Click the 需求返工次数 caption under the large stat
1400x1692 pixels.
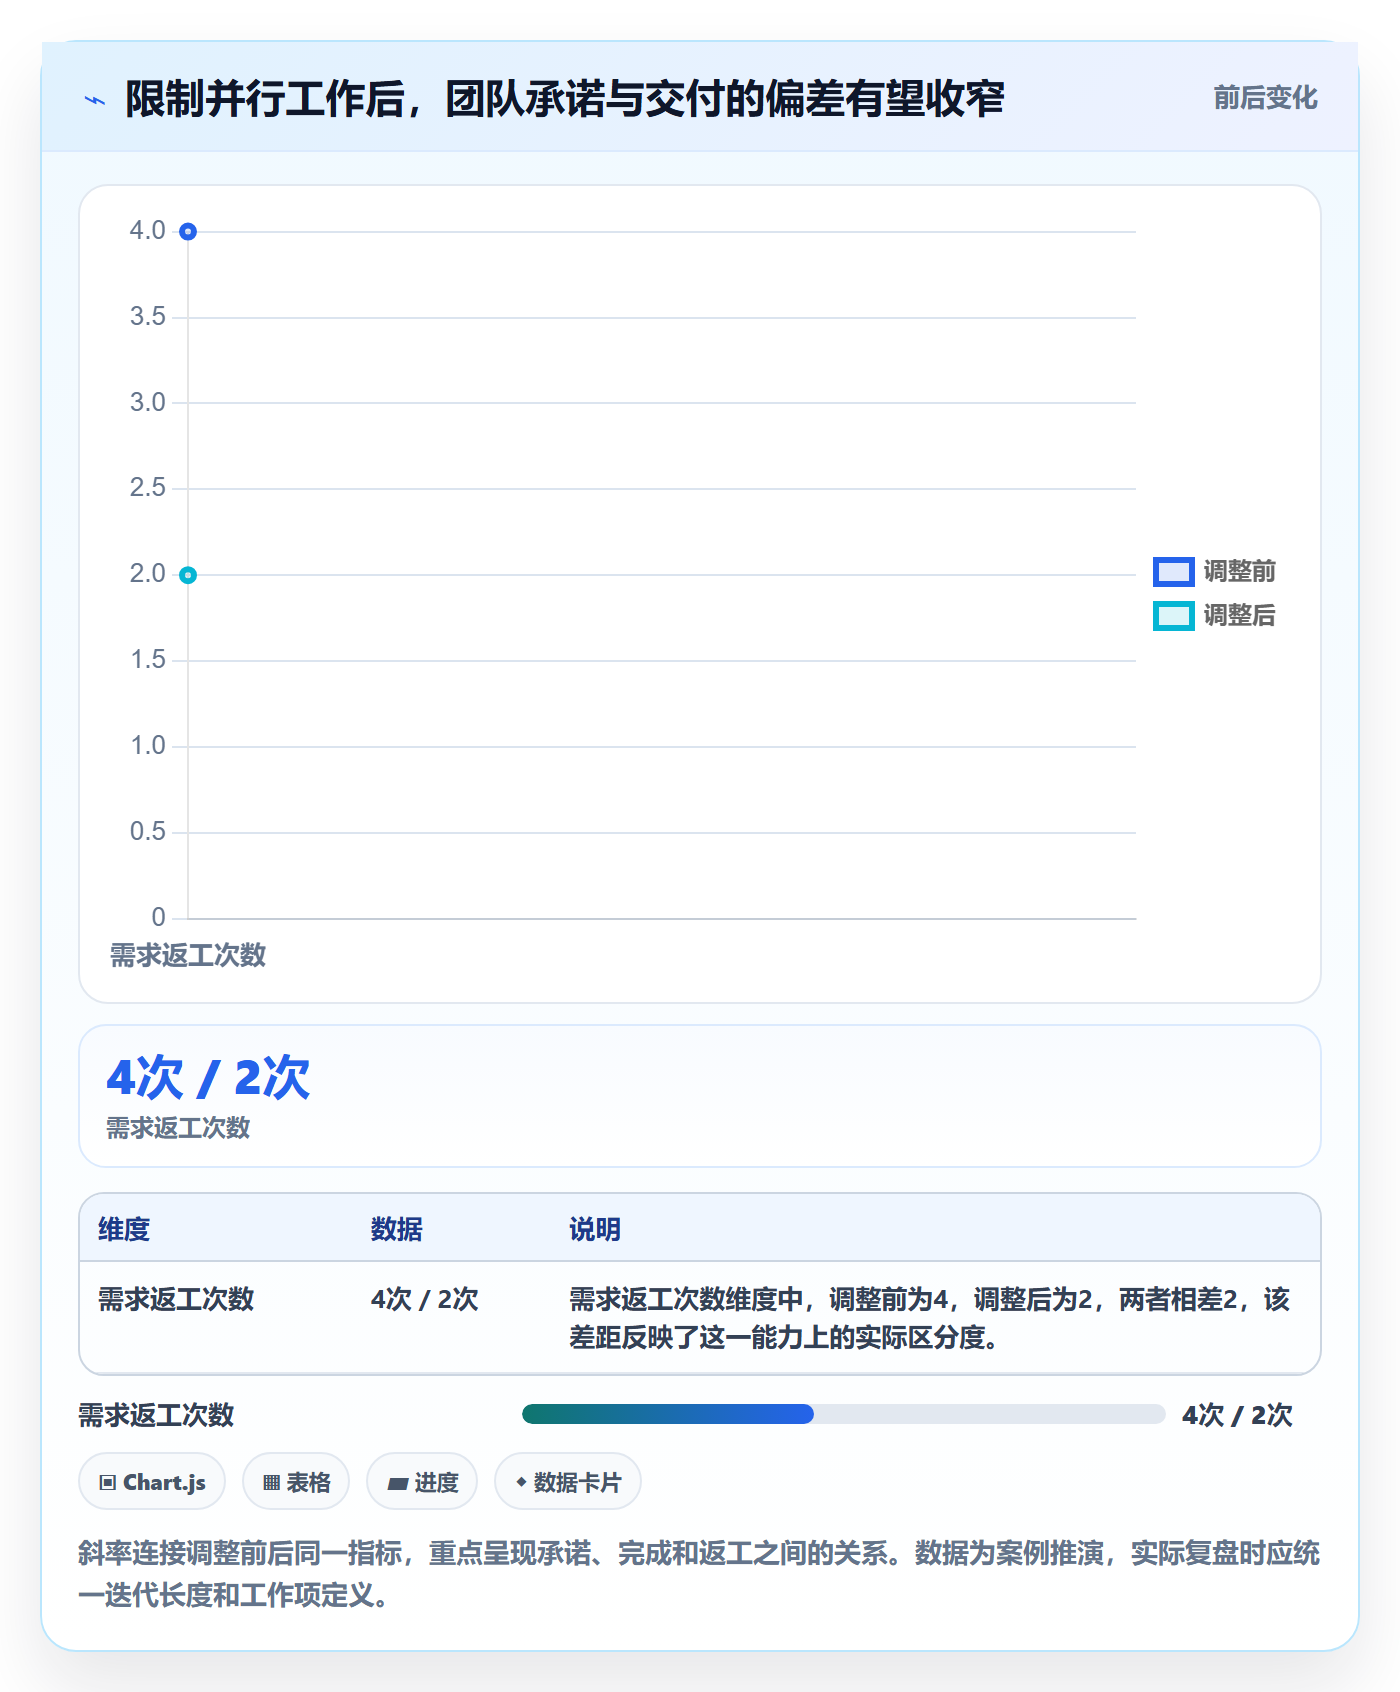tap(178, 1128)
